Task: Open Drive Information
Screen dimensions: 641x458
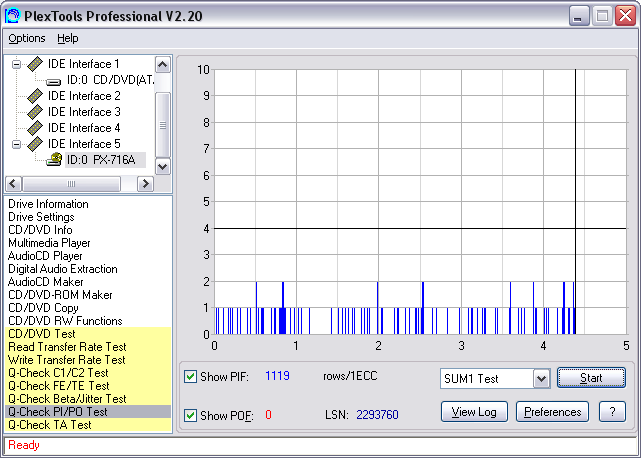Action: [x=48, y=204]
